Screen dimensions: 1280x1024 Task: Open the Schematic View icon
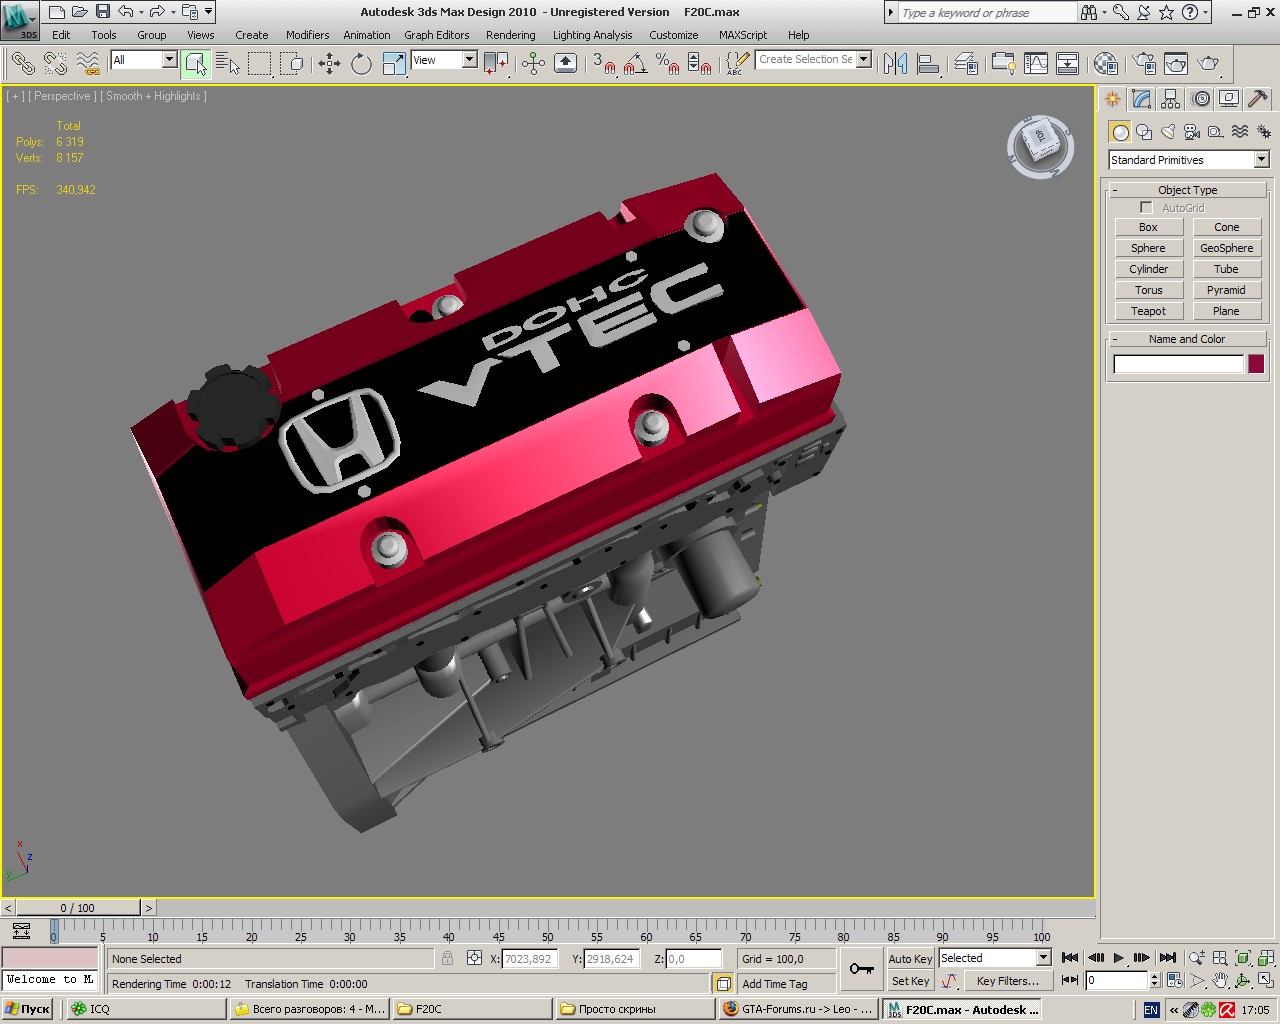[1068, 64]
